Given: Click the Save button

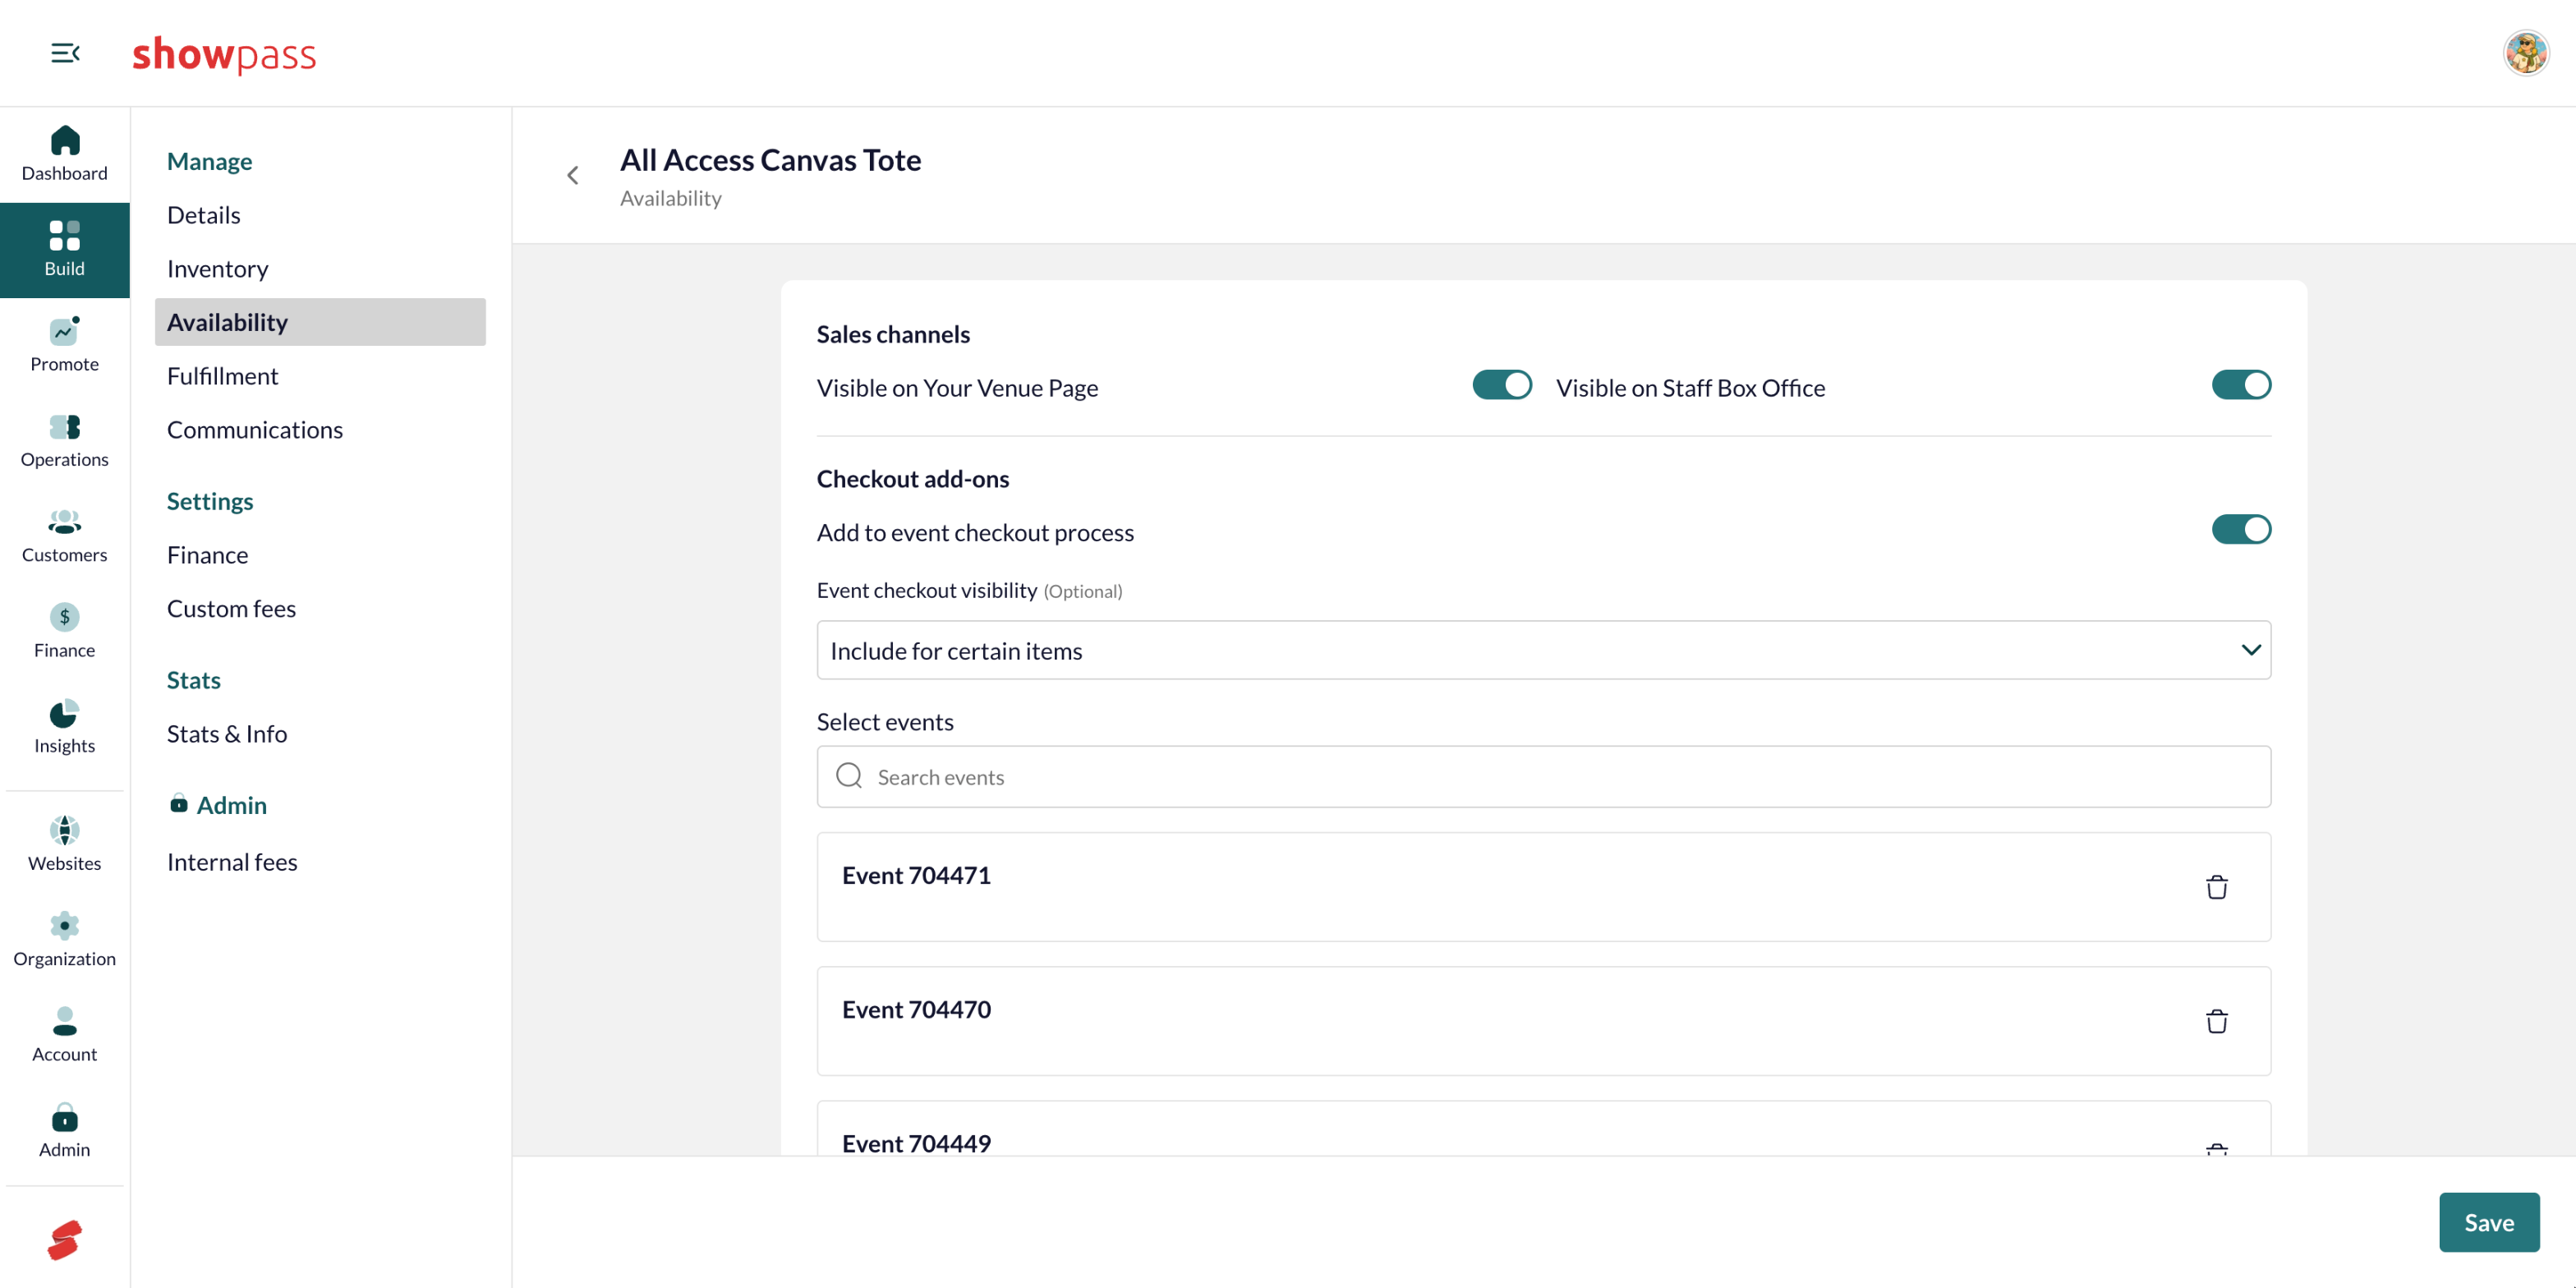Looking at the screenshot, I should pyautogui.click(x=2488, y=1222).
